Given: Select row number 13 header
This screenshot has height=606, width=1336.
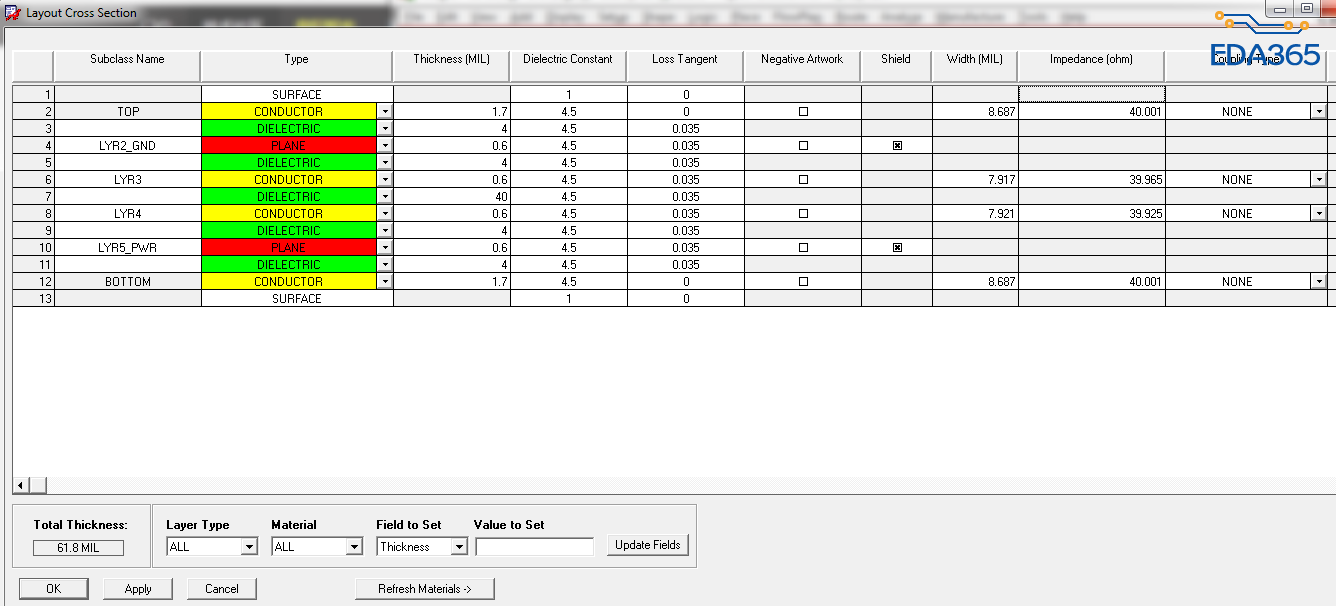Looking at the screenshot, I should 33,299.
